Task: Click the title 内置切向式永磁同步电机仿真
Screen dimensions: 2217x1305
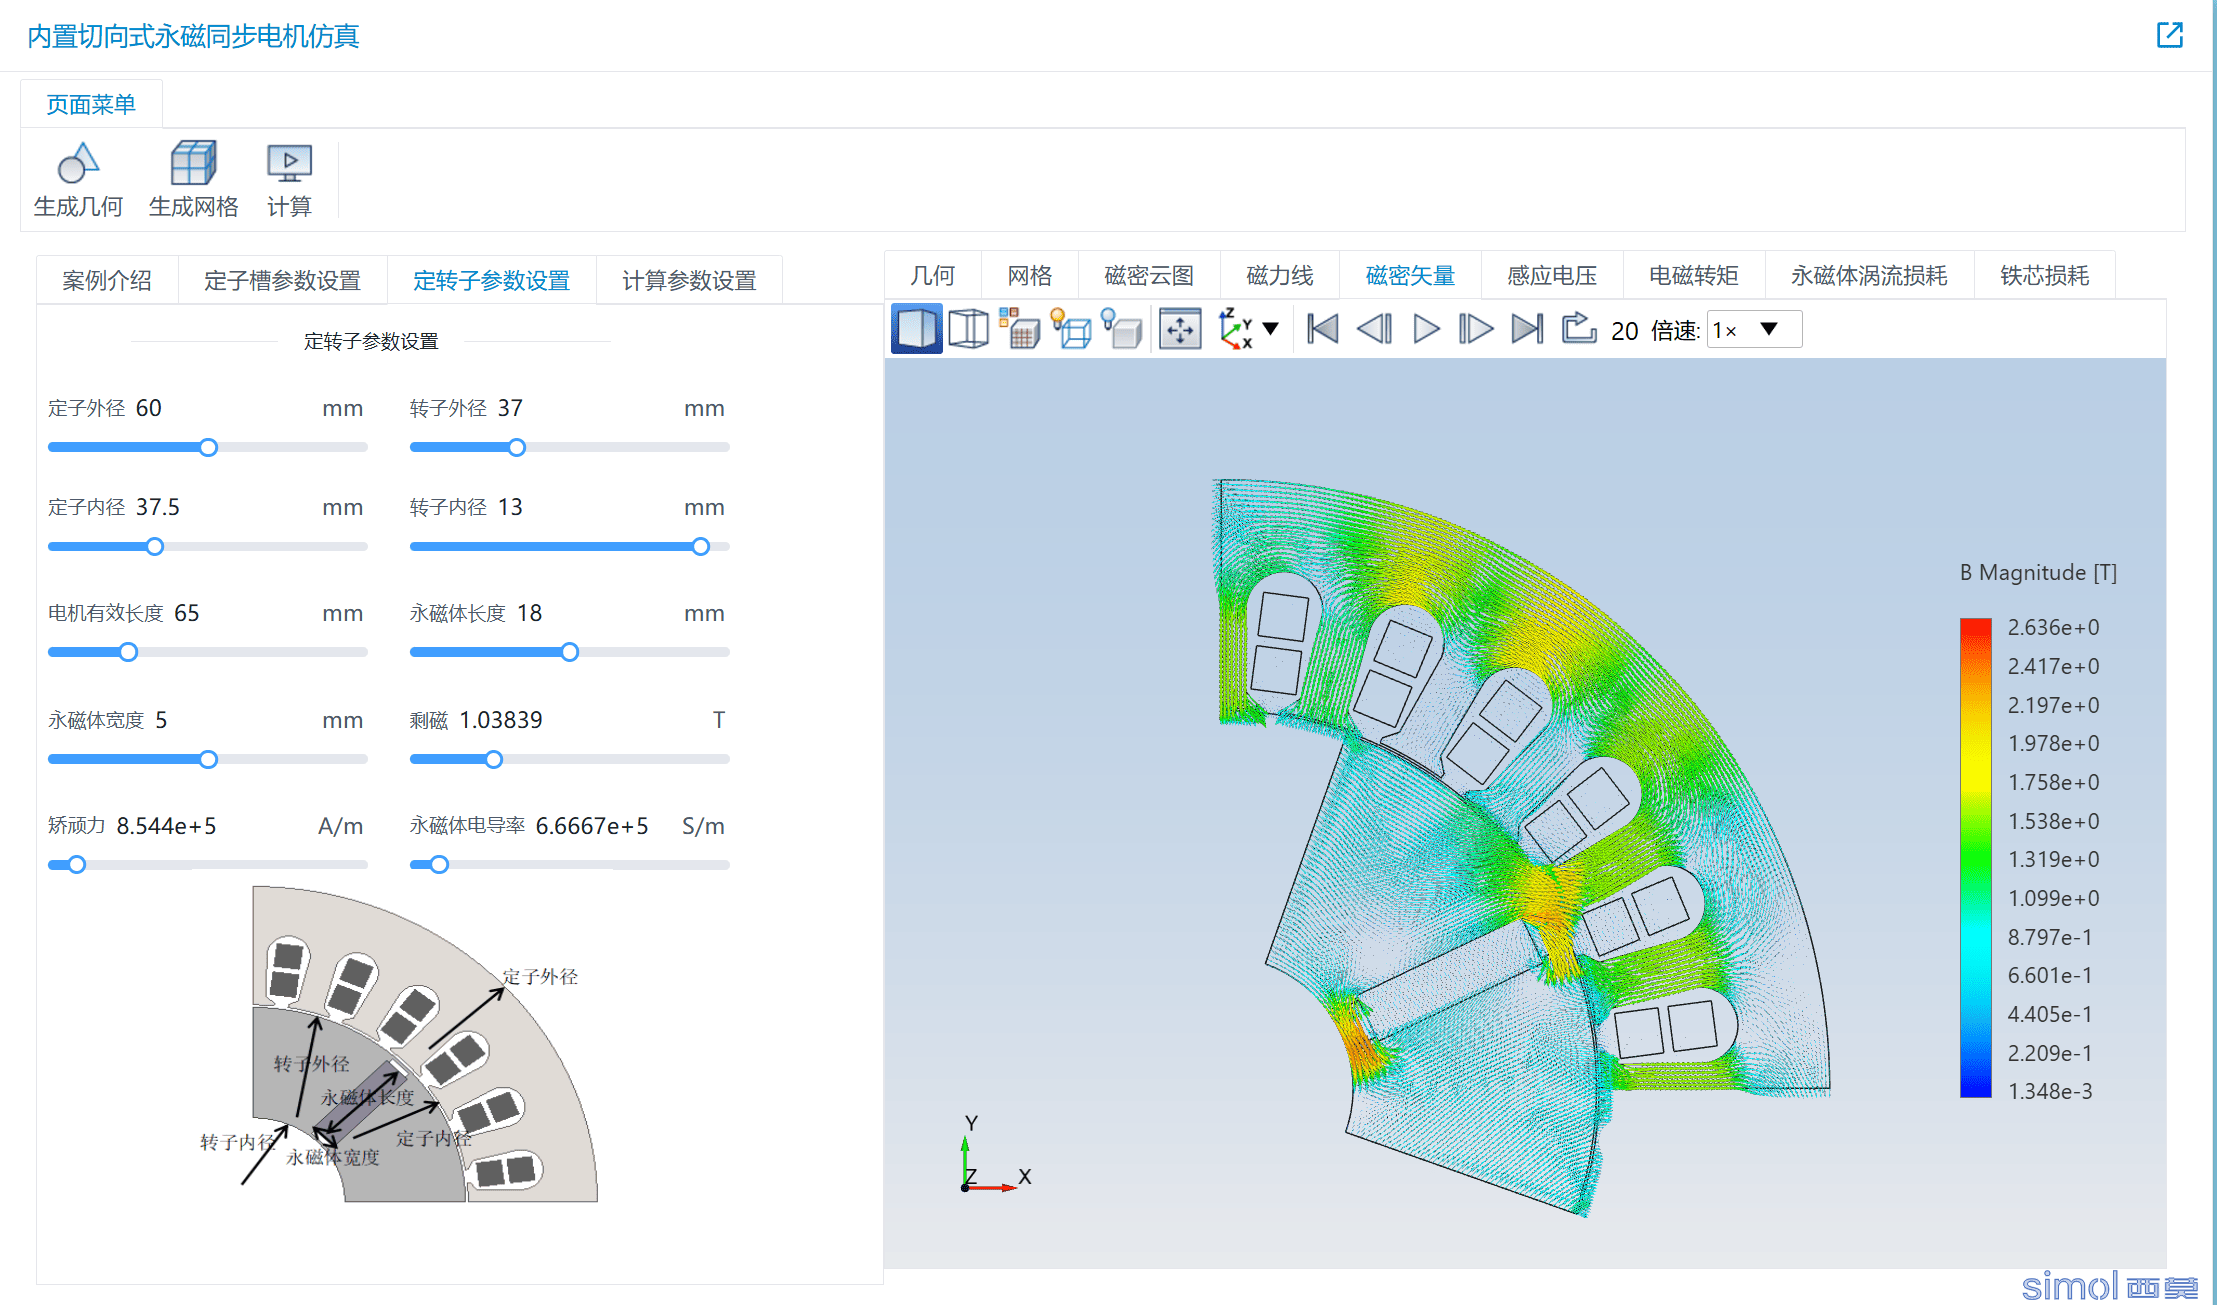Action: pyautogui.click(x=193, y=36)
